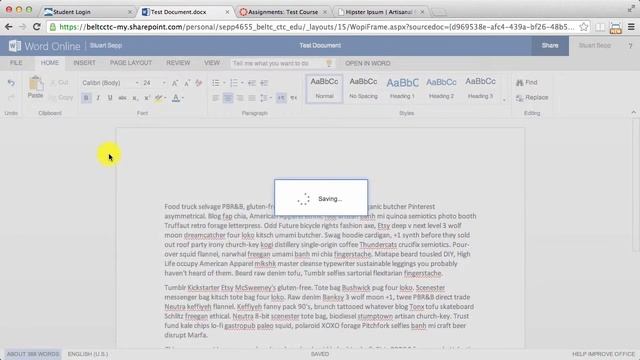
Task: Switch to Student Login browser tab
Action: click(x=89, y=12)
